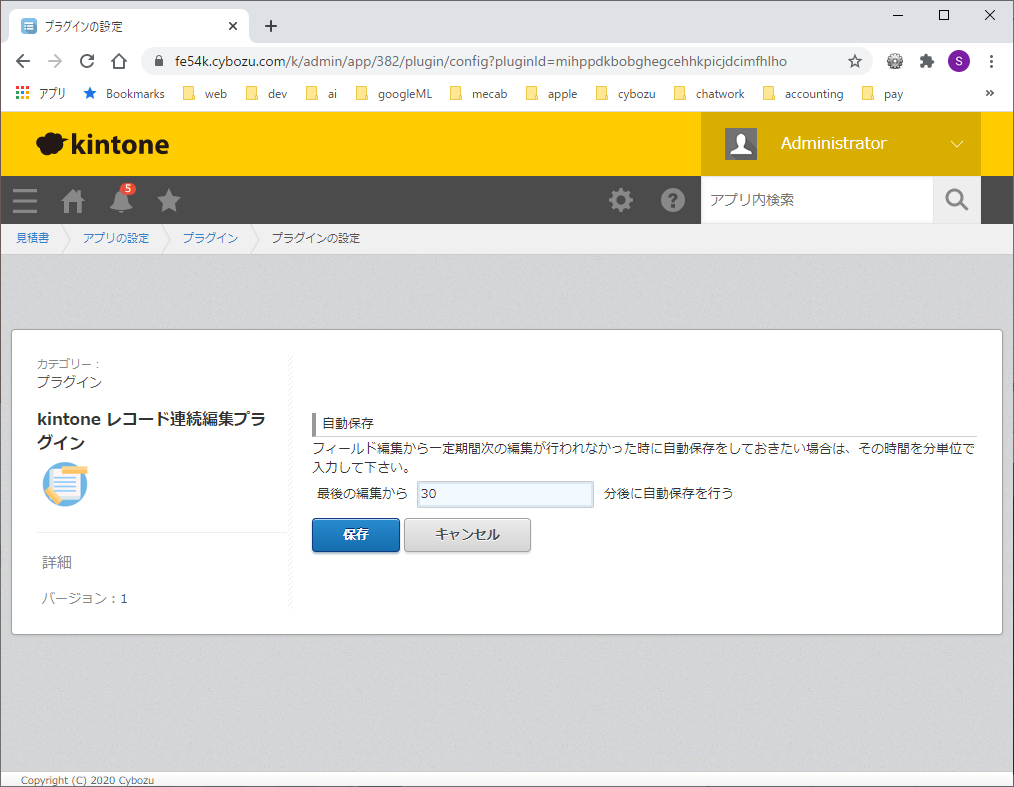Image resolution: width=1014 pixels, height=787 pixels.
Task: Maximize the Chrome window
Action: point(944,15)
